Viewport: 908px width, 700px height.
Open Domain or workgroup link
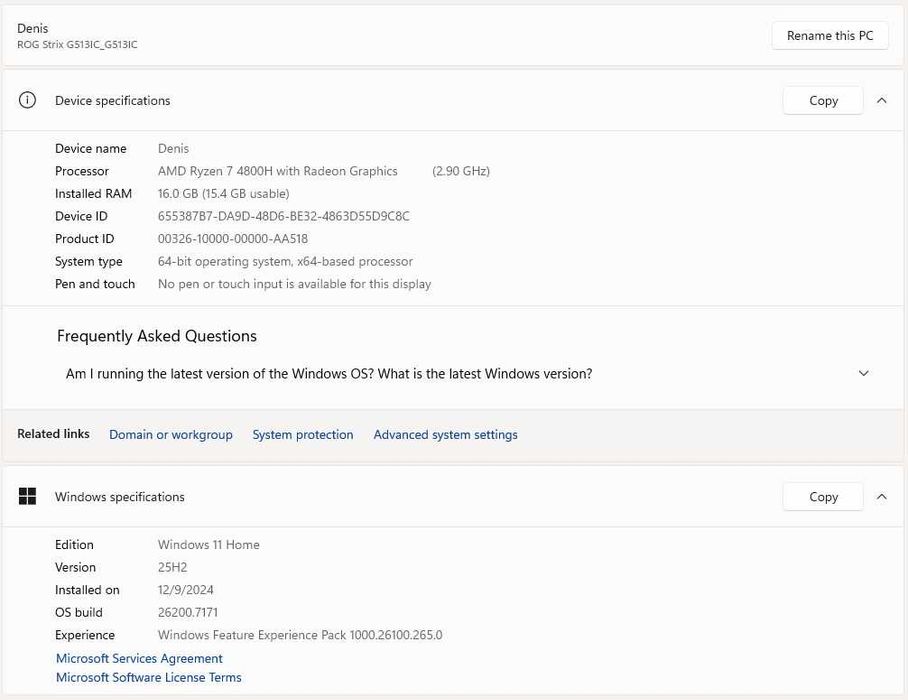pyautogui.click(x=171, y=435)
